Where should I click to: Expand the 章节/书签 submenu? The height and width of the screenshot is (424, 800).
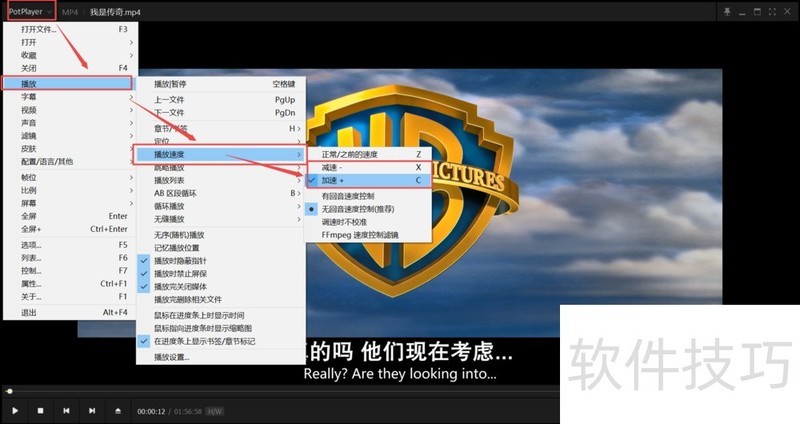point(221,129)
